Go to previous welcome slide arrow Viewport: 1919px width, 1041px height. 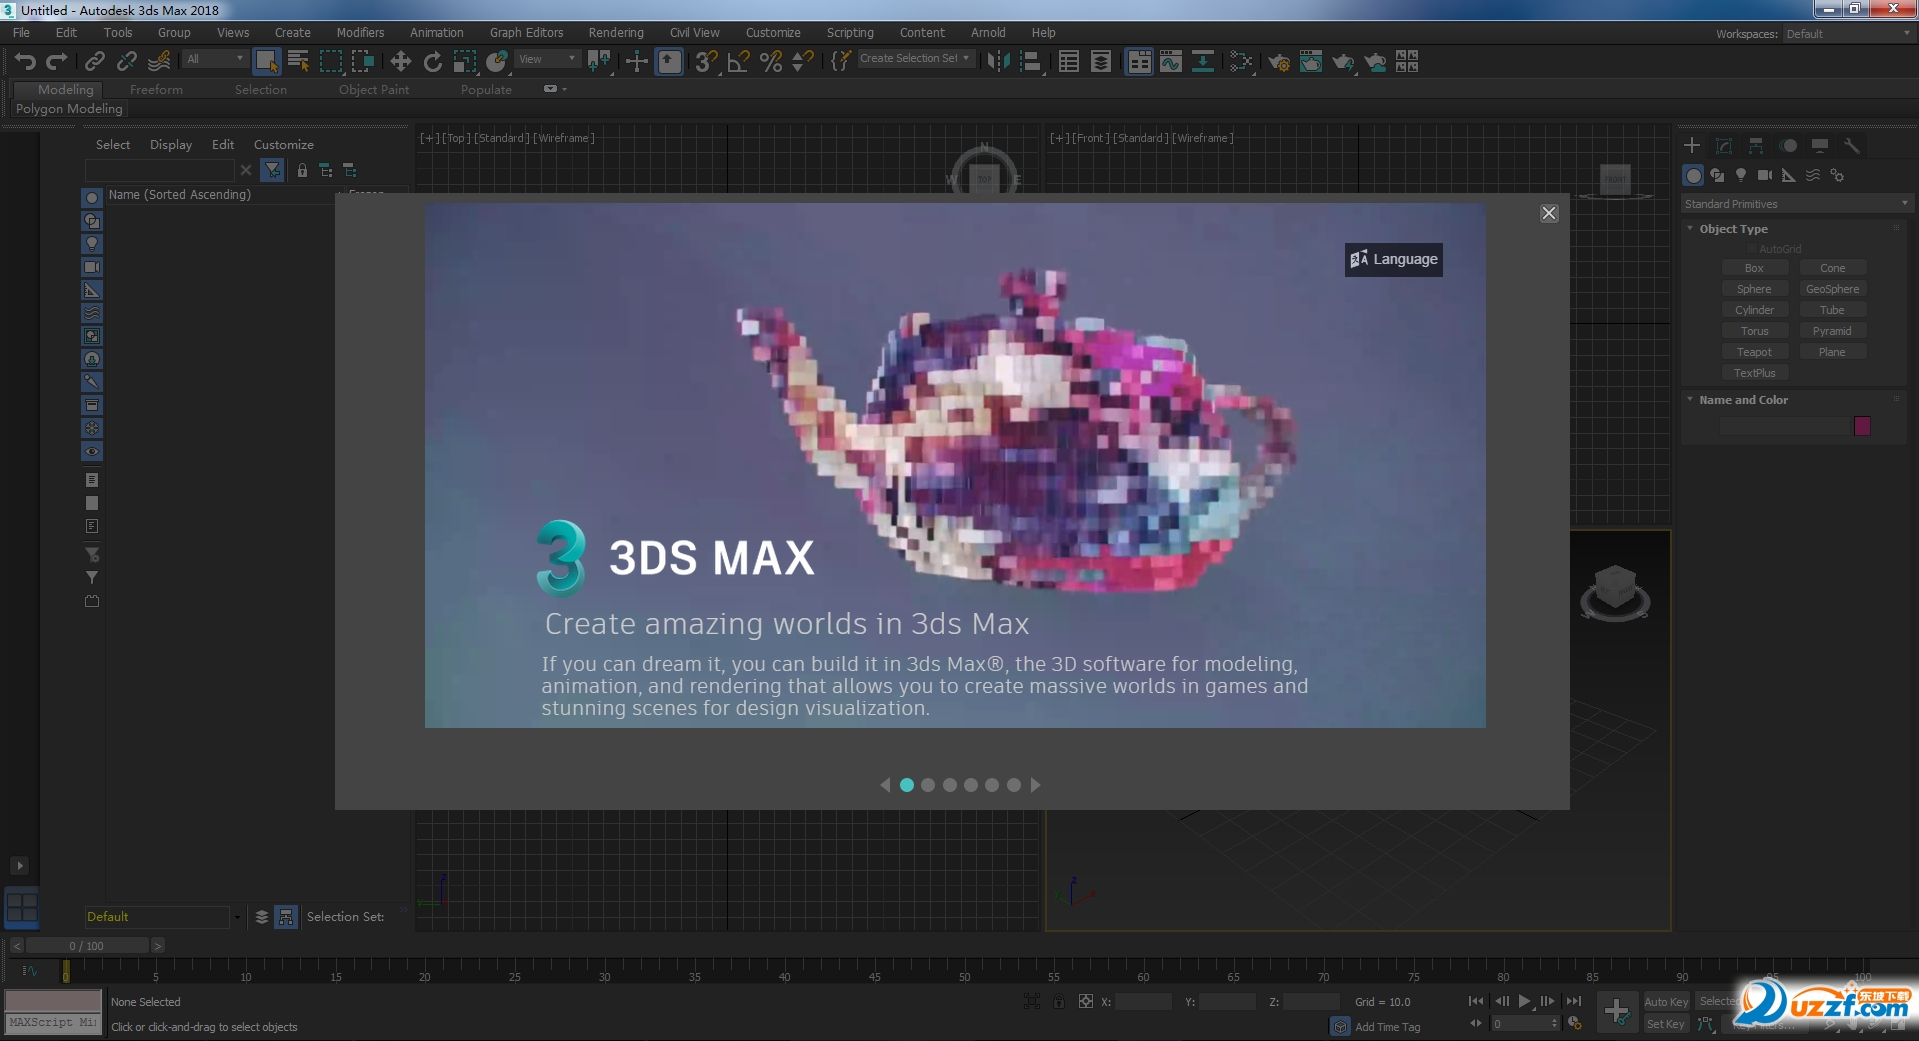[x=885, y=785]
